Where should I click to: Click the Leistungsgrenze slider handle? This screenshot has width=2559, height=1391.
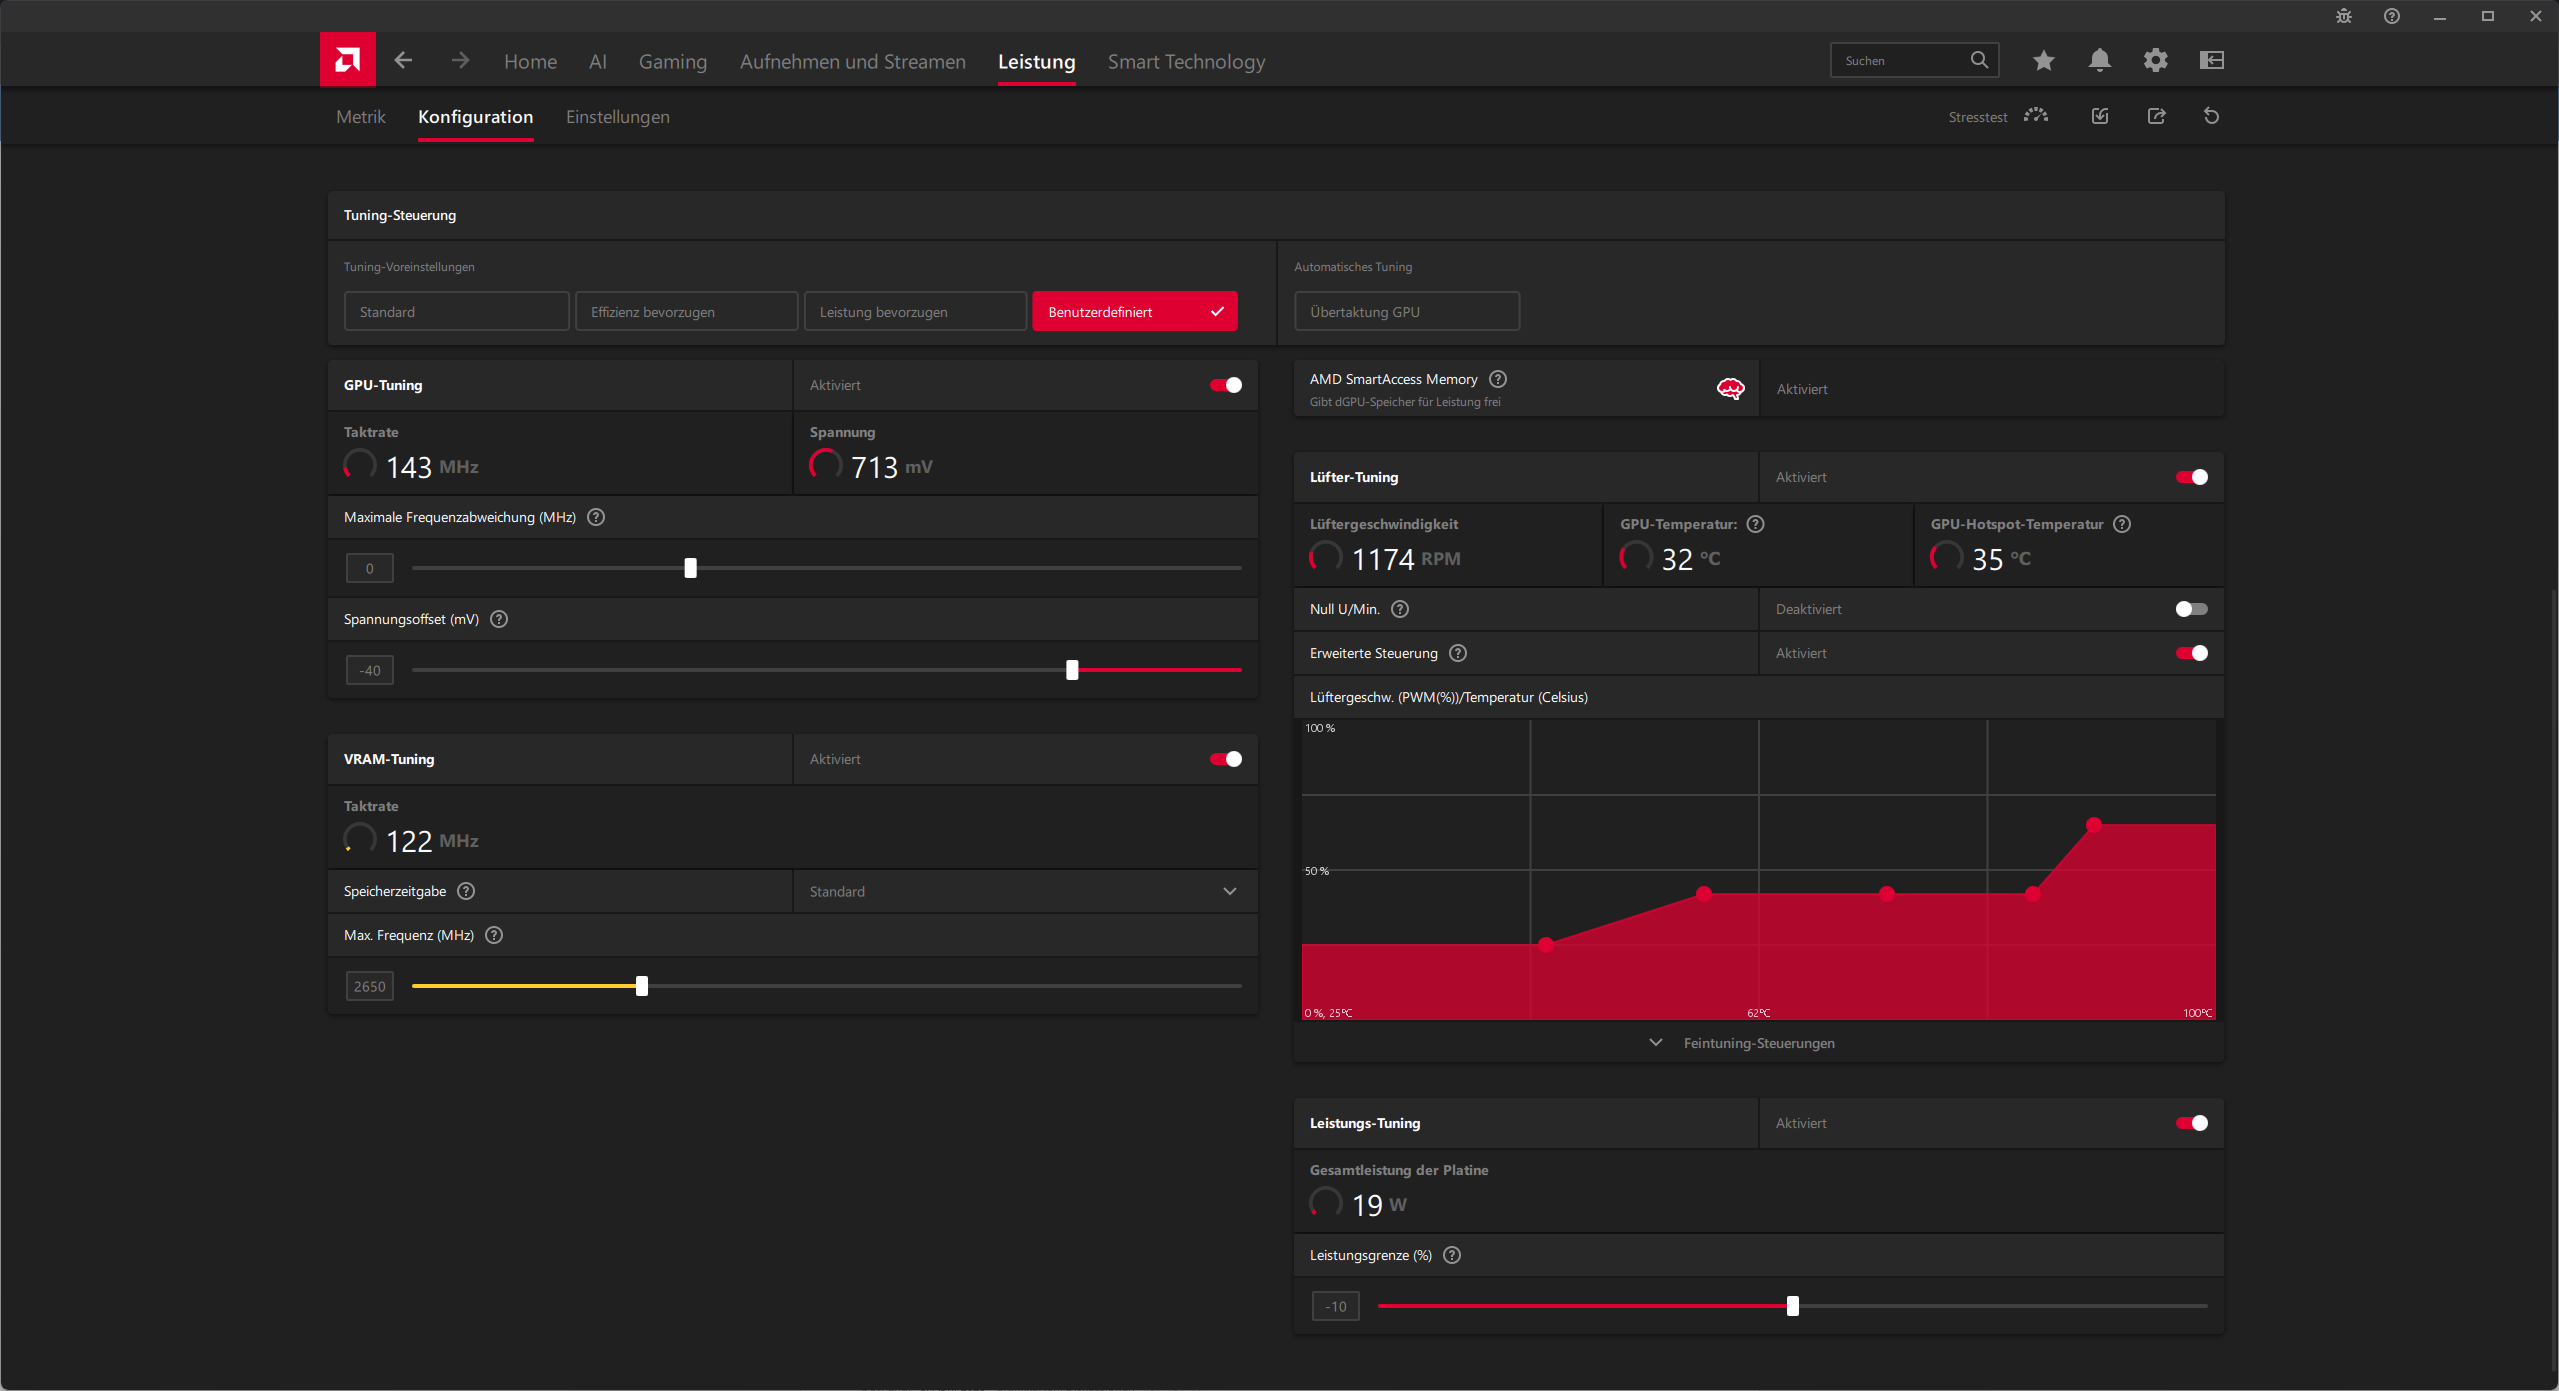(x=1792, y=1306)
